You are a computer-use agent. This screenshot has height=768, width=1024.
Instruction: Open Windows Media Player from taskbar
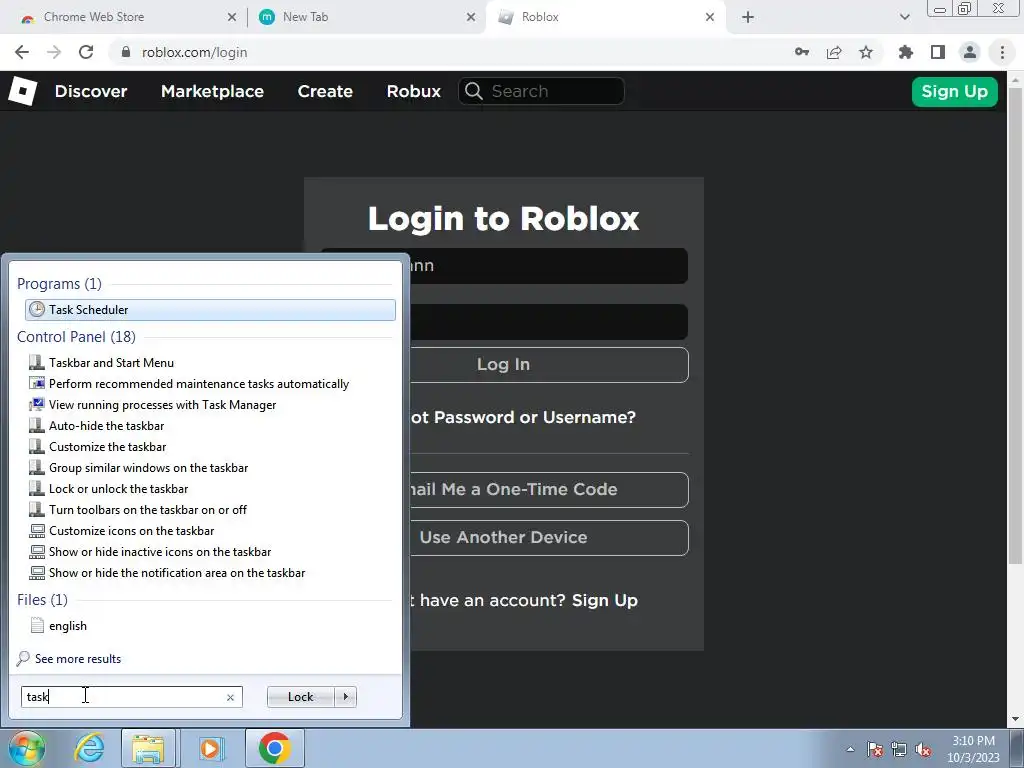coord(210,748)
